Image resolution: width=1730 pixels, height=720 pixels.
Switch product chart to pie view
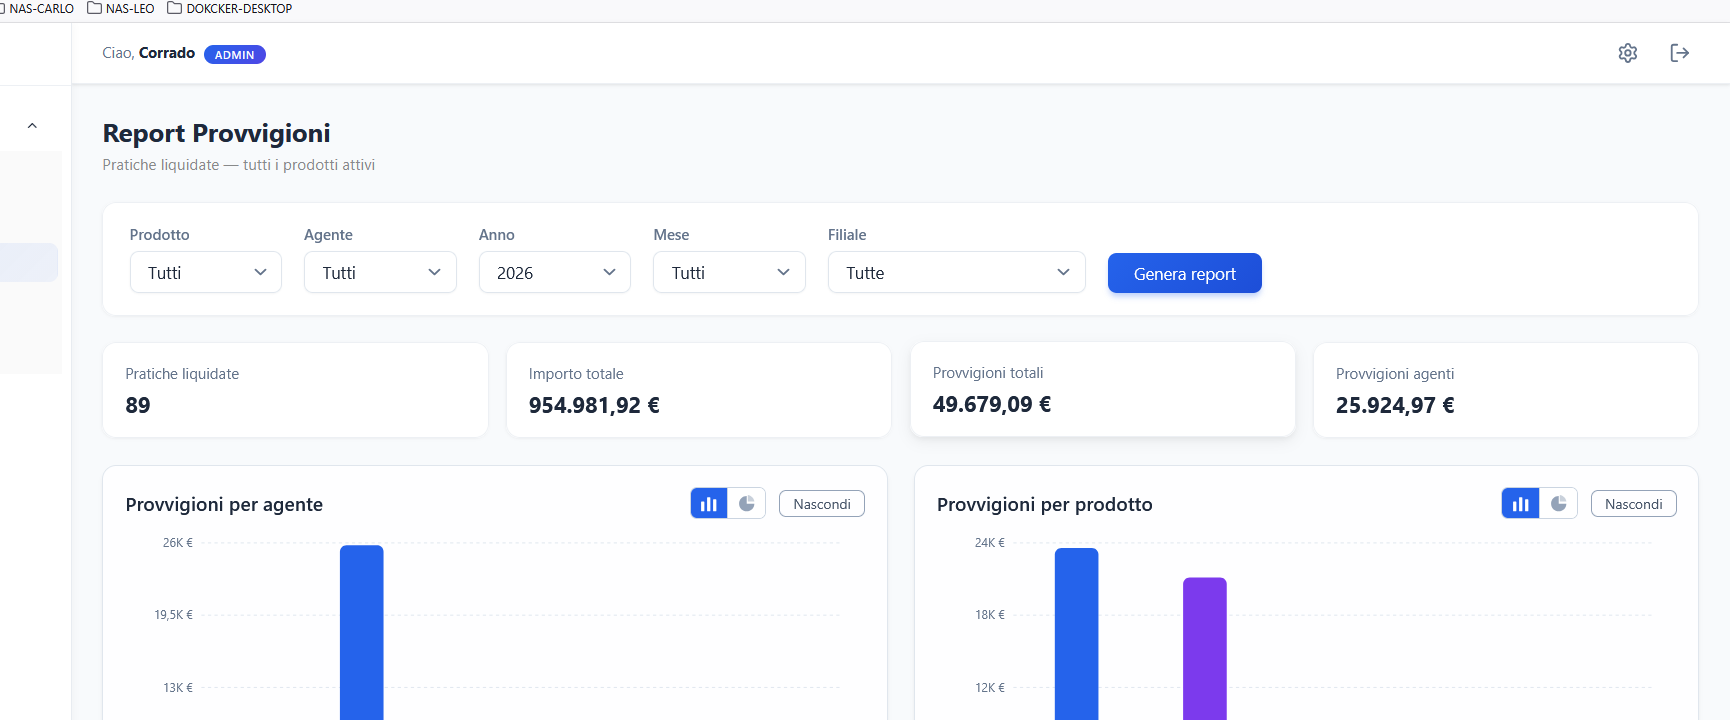tap(1559, 504)
